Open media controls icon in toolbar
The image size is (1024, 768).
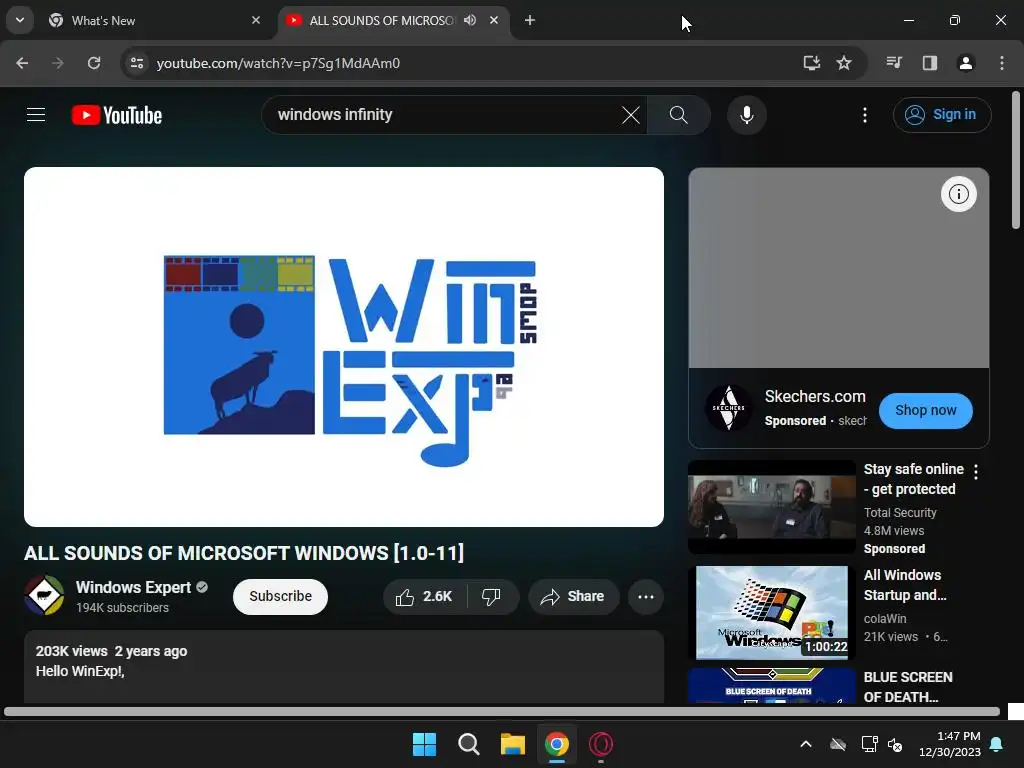point(894,63)
